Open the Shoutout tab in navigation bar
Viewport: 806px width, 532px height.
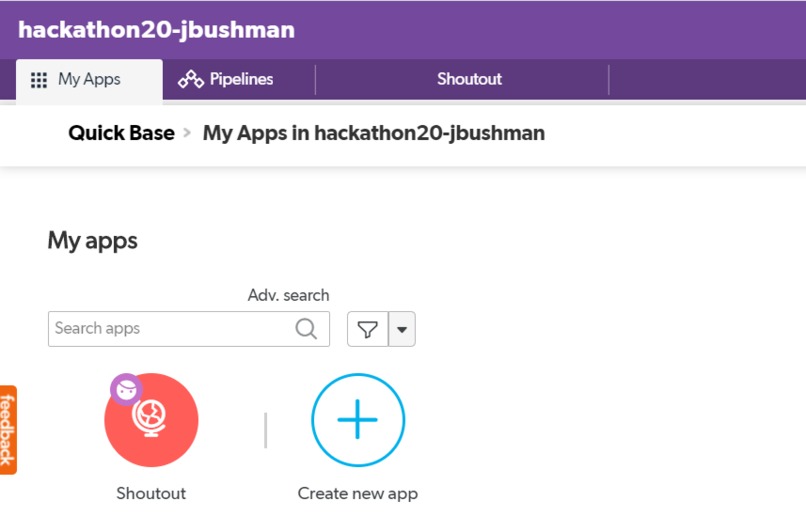[x=469, y=79]
